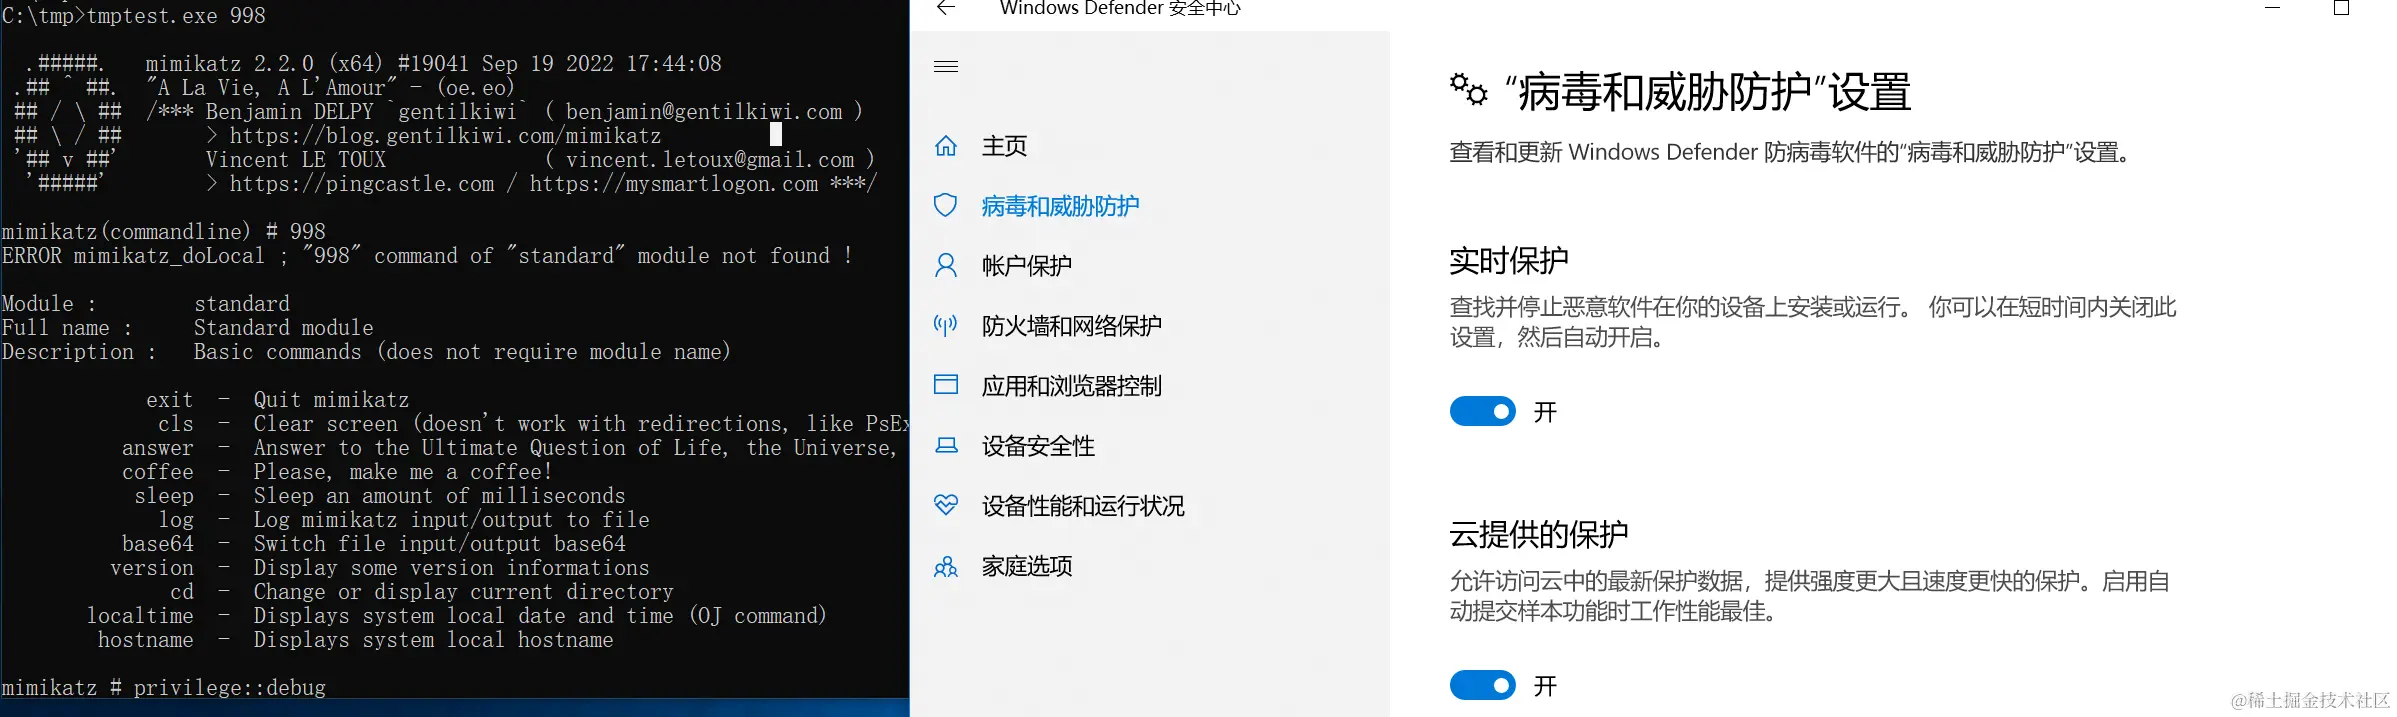Click the blog.gentilkiwi.com/mimikatz URL in terminal
The height and width of the screenshot is (717, 2397).
(x=445, y=136)
